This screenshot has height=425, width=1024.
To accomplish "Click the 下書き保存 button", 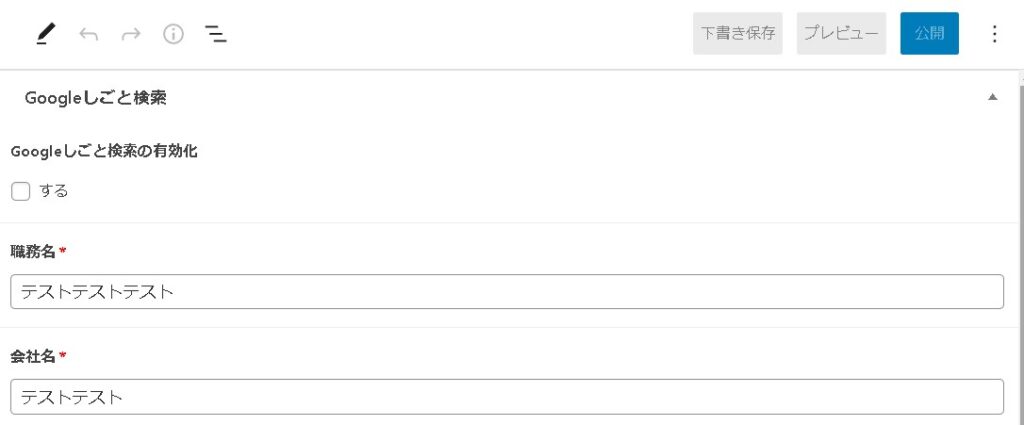I will [x=738, y=33].
